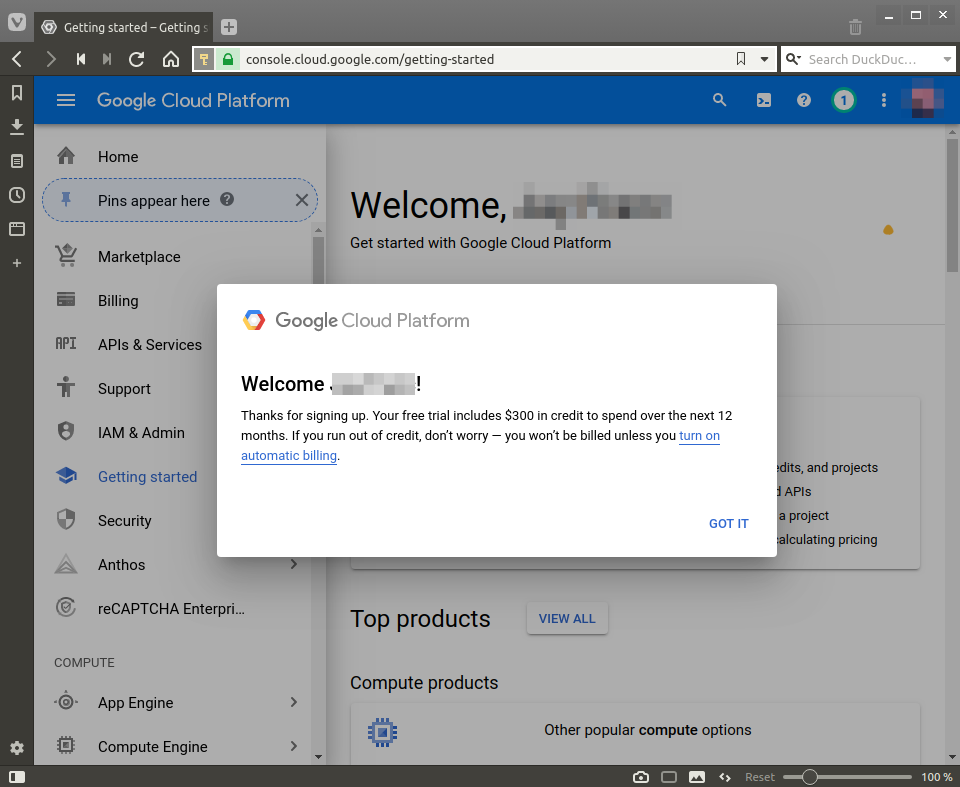This screenshot has height=787, width=960.
Task: Open Billing in sidebar
Action: coord(118,301)
